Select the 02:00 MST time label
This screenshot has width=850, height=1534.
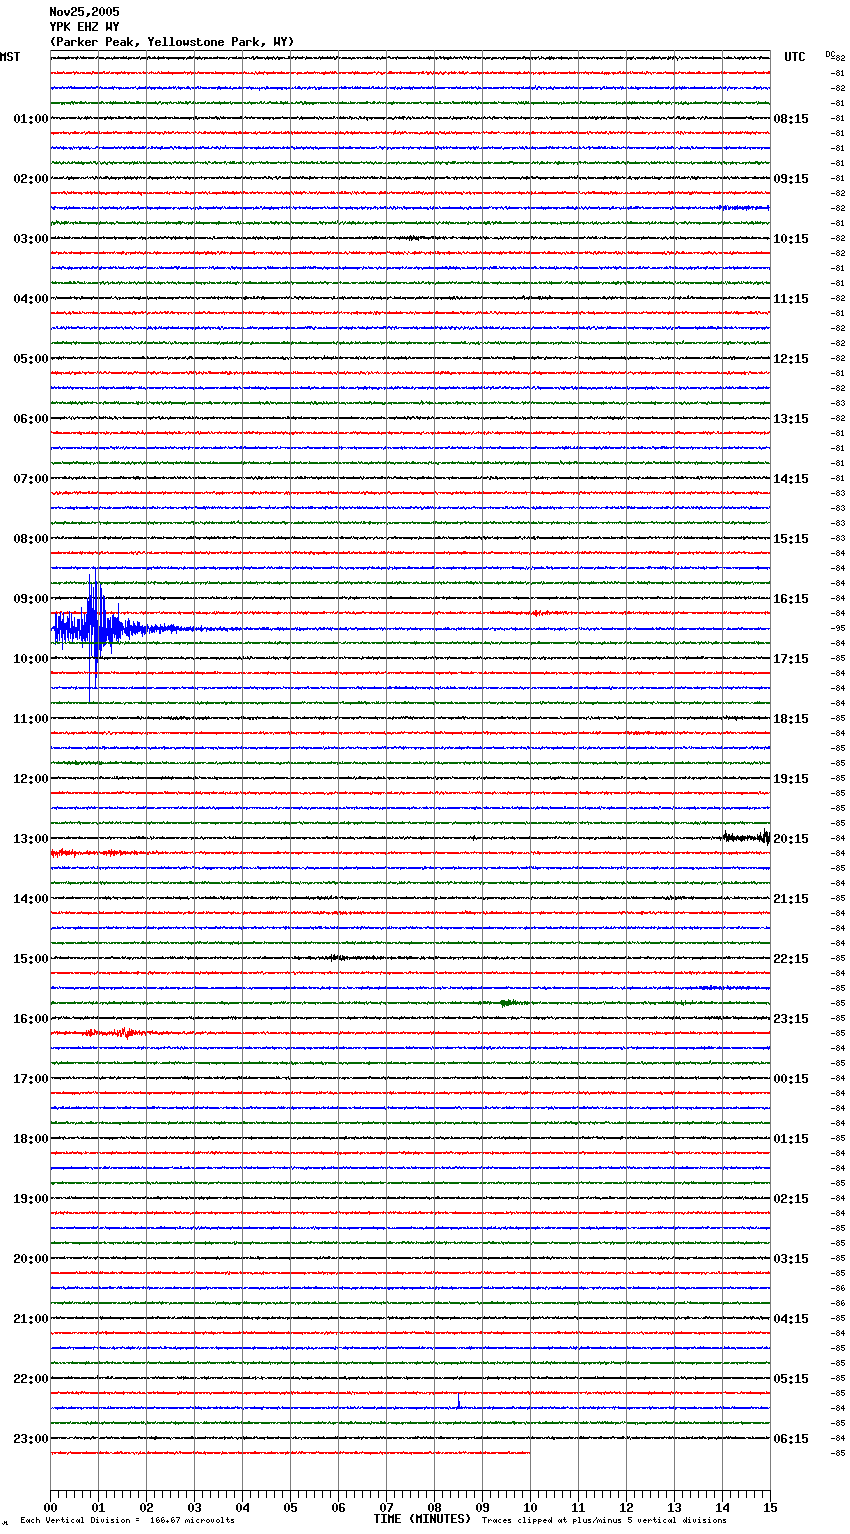pos(31,179)
